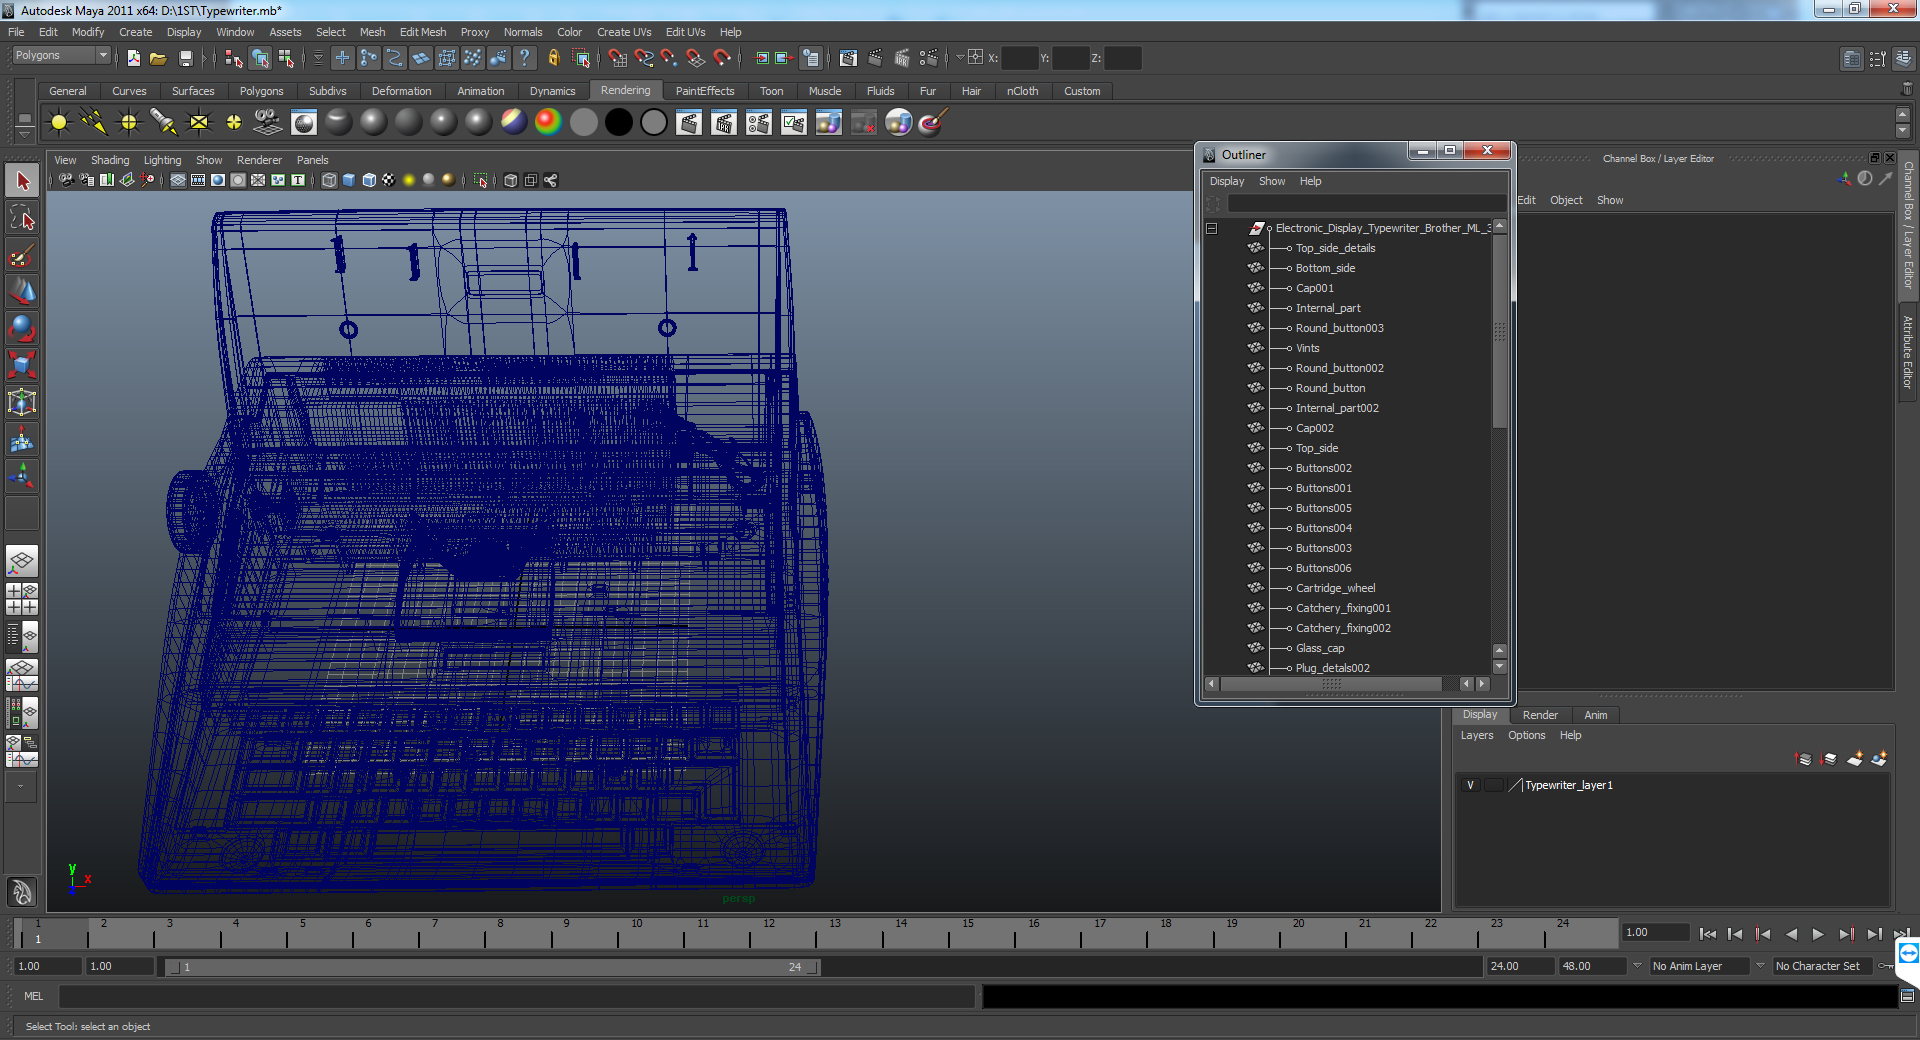Click frame 12 on the time slider
This screenshot has width=1920, height=1040.
[x=769, y=934]
